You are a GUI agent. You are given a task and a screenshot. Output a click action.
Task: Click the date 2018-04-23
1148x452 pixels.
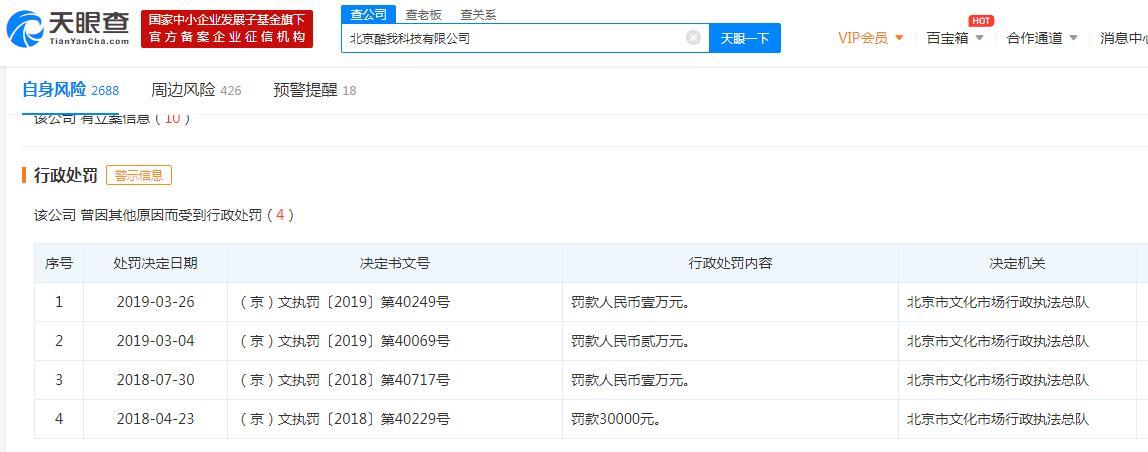(155, 419)
